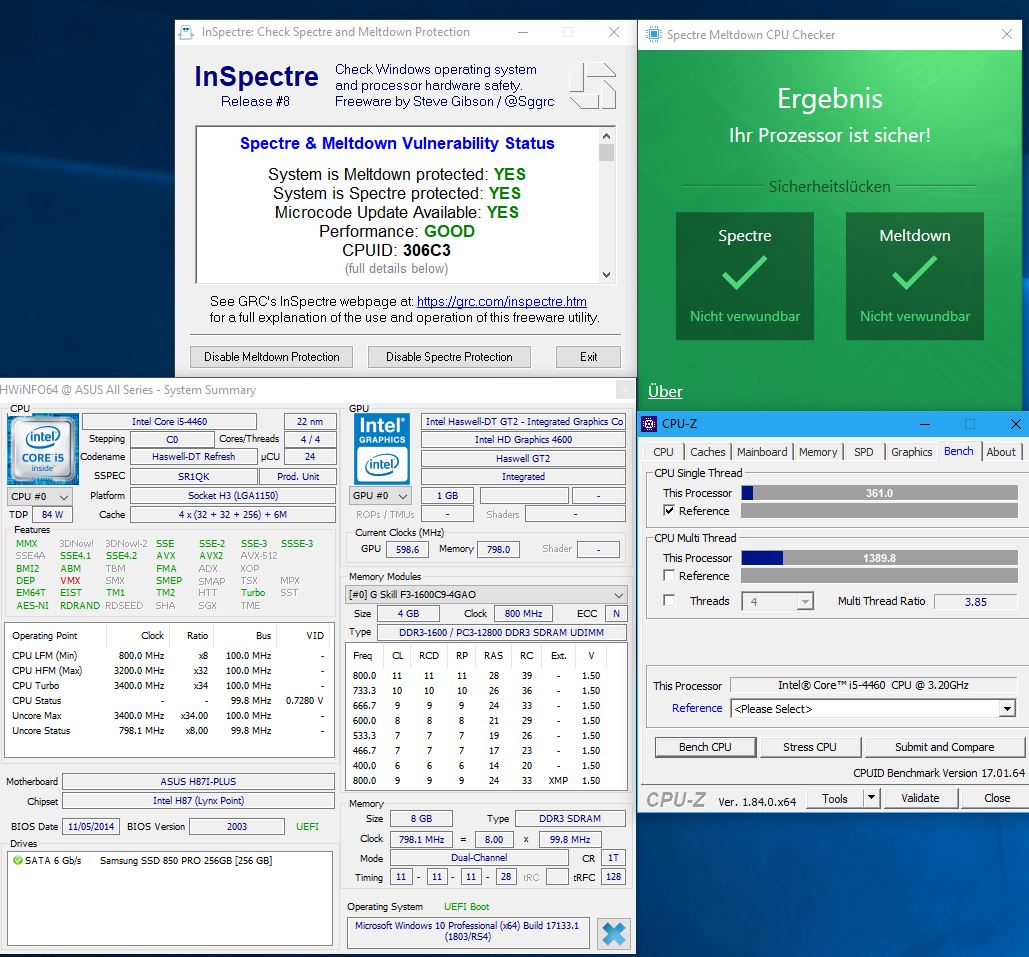Click the GRC logo graphic in InSpectre
The image size is (1029, 957).
(593, 85)
